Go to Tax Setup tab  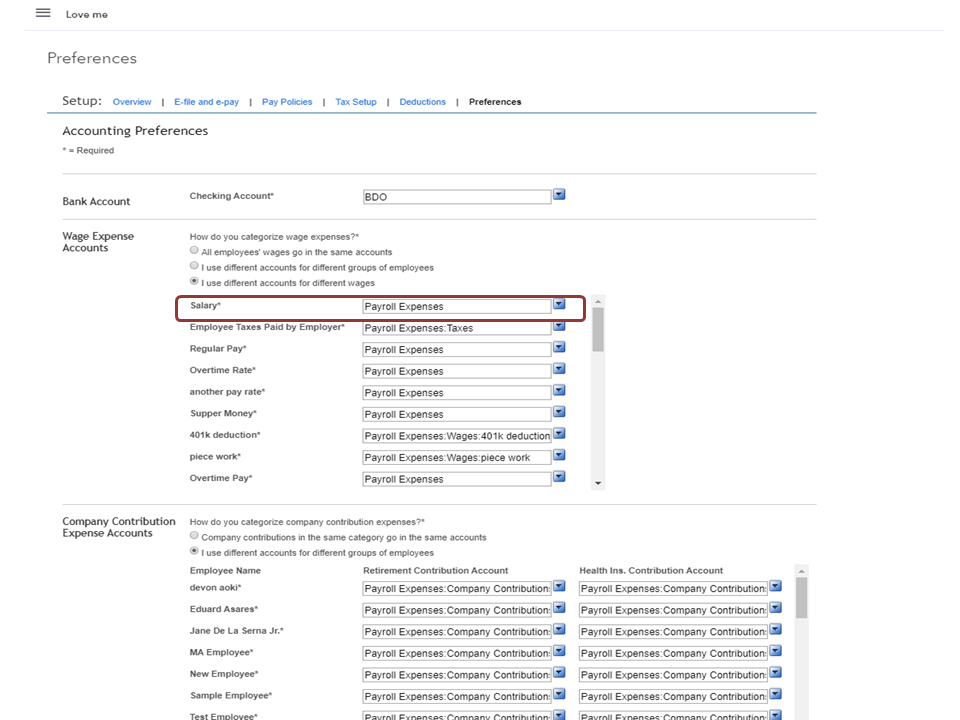tap(355, 102)
